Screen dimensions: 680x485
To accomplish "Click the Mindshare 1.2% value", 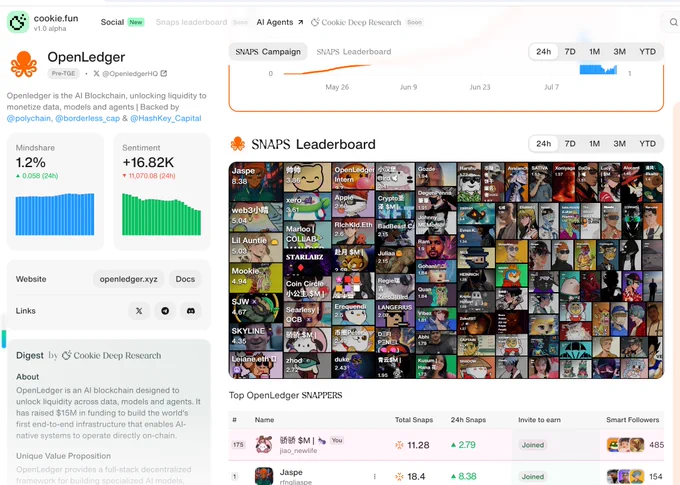I will [x=30, y=162].
